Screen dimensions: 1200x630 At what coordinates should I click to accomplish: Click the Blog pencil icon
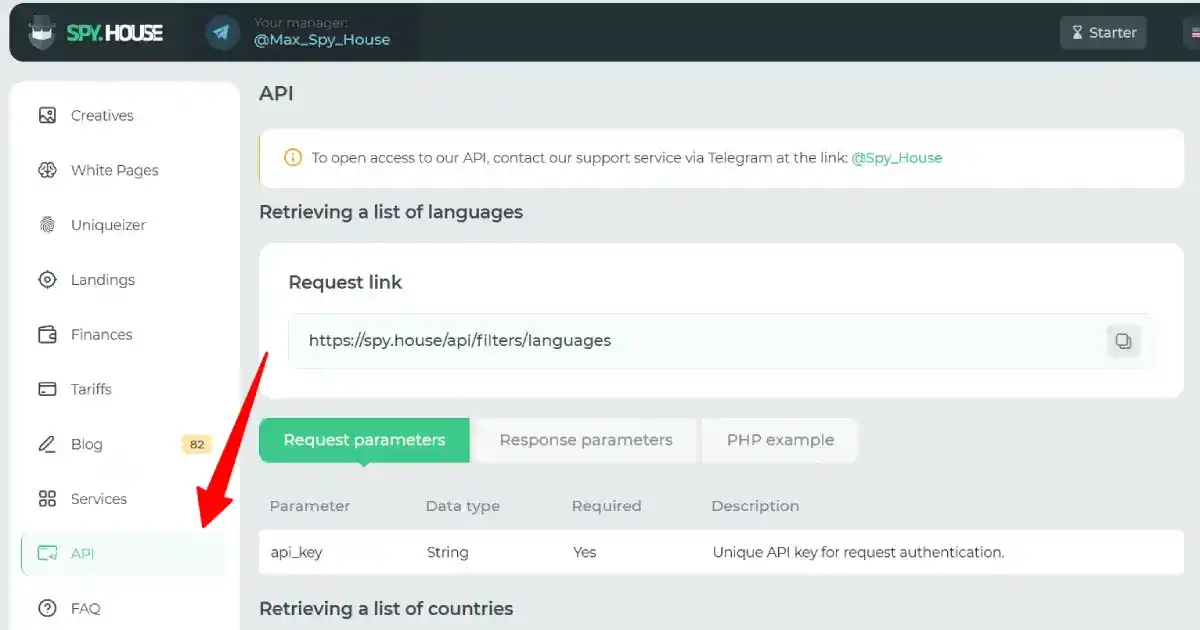pos(47,444)
